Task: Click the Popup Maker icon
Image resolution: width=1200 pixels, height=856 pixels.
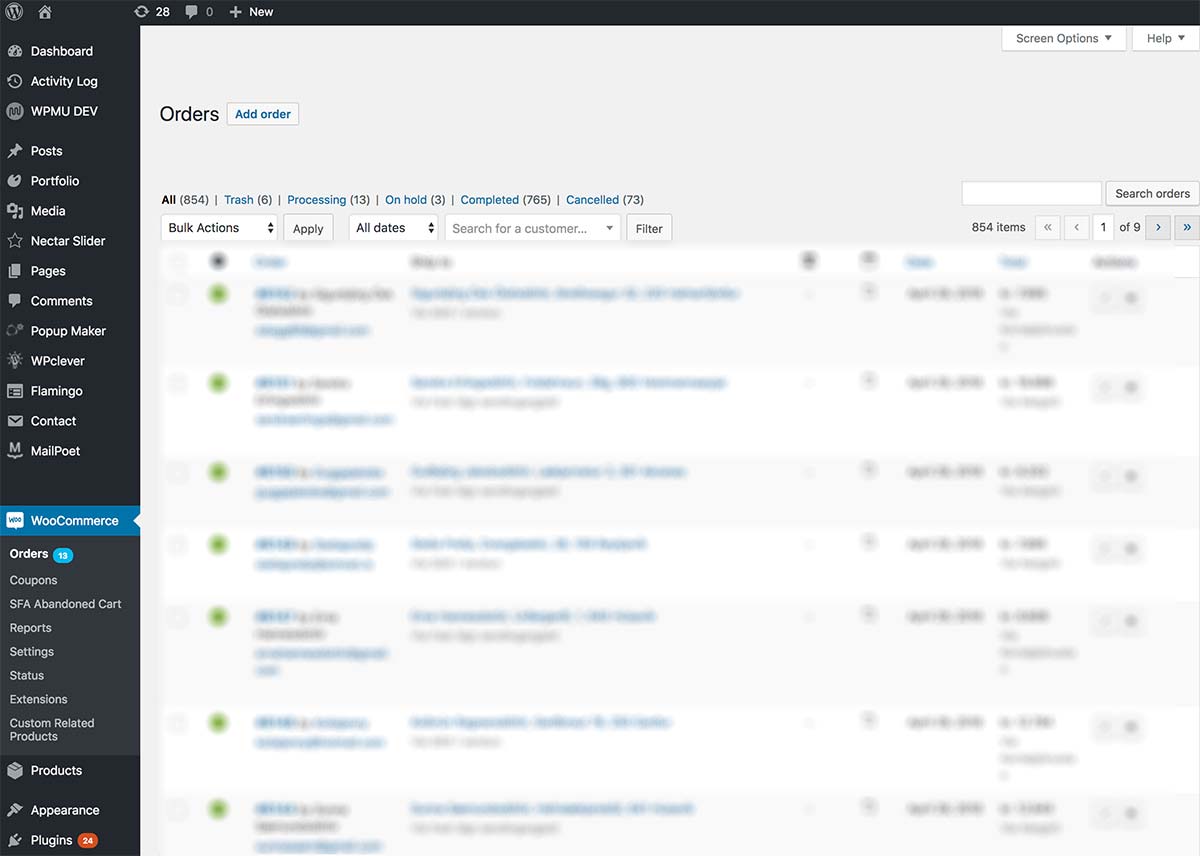Action: [x=14, y=331]
